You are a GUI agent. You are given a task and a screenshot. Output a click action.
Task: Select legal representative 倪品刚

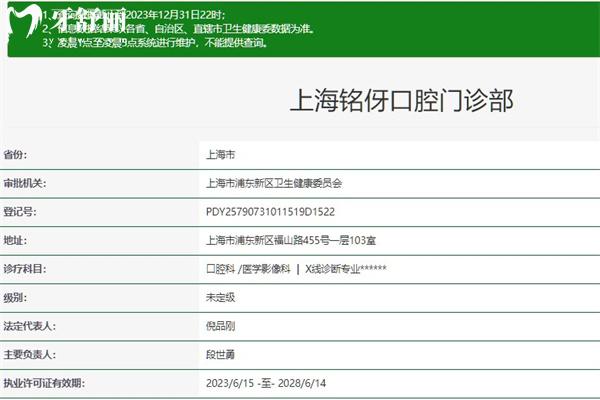(x=220, y=326)
